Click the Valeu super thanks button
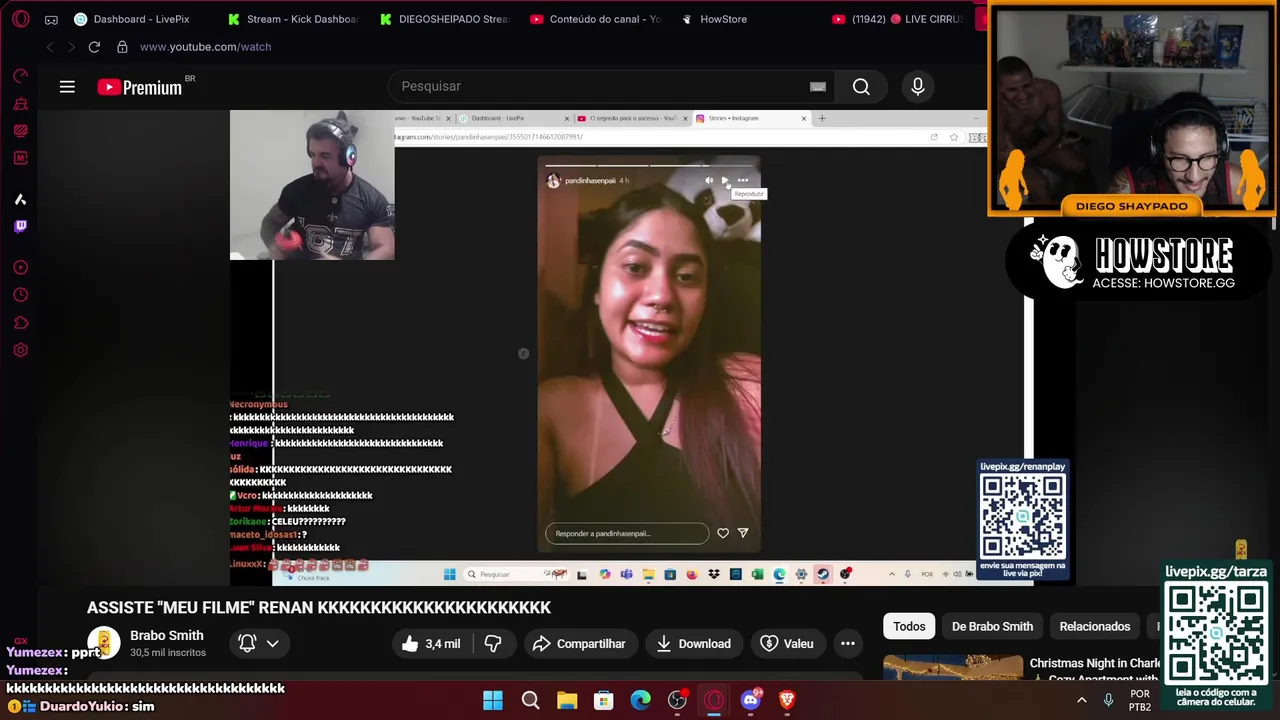This screenshot has width=1280, height=720. 787,644
